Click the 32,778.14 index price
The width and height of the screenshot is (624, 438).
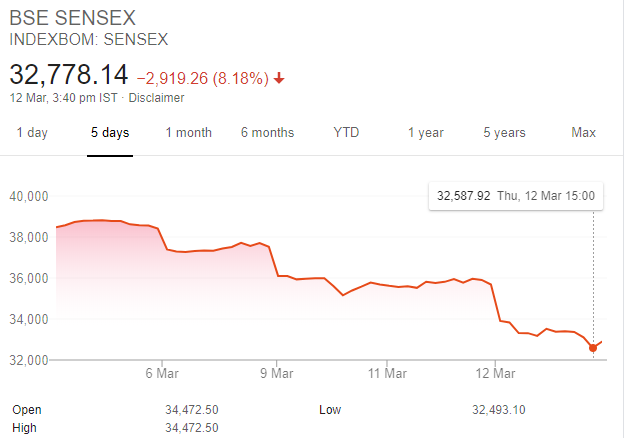[69, 74]
